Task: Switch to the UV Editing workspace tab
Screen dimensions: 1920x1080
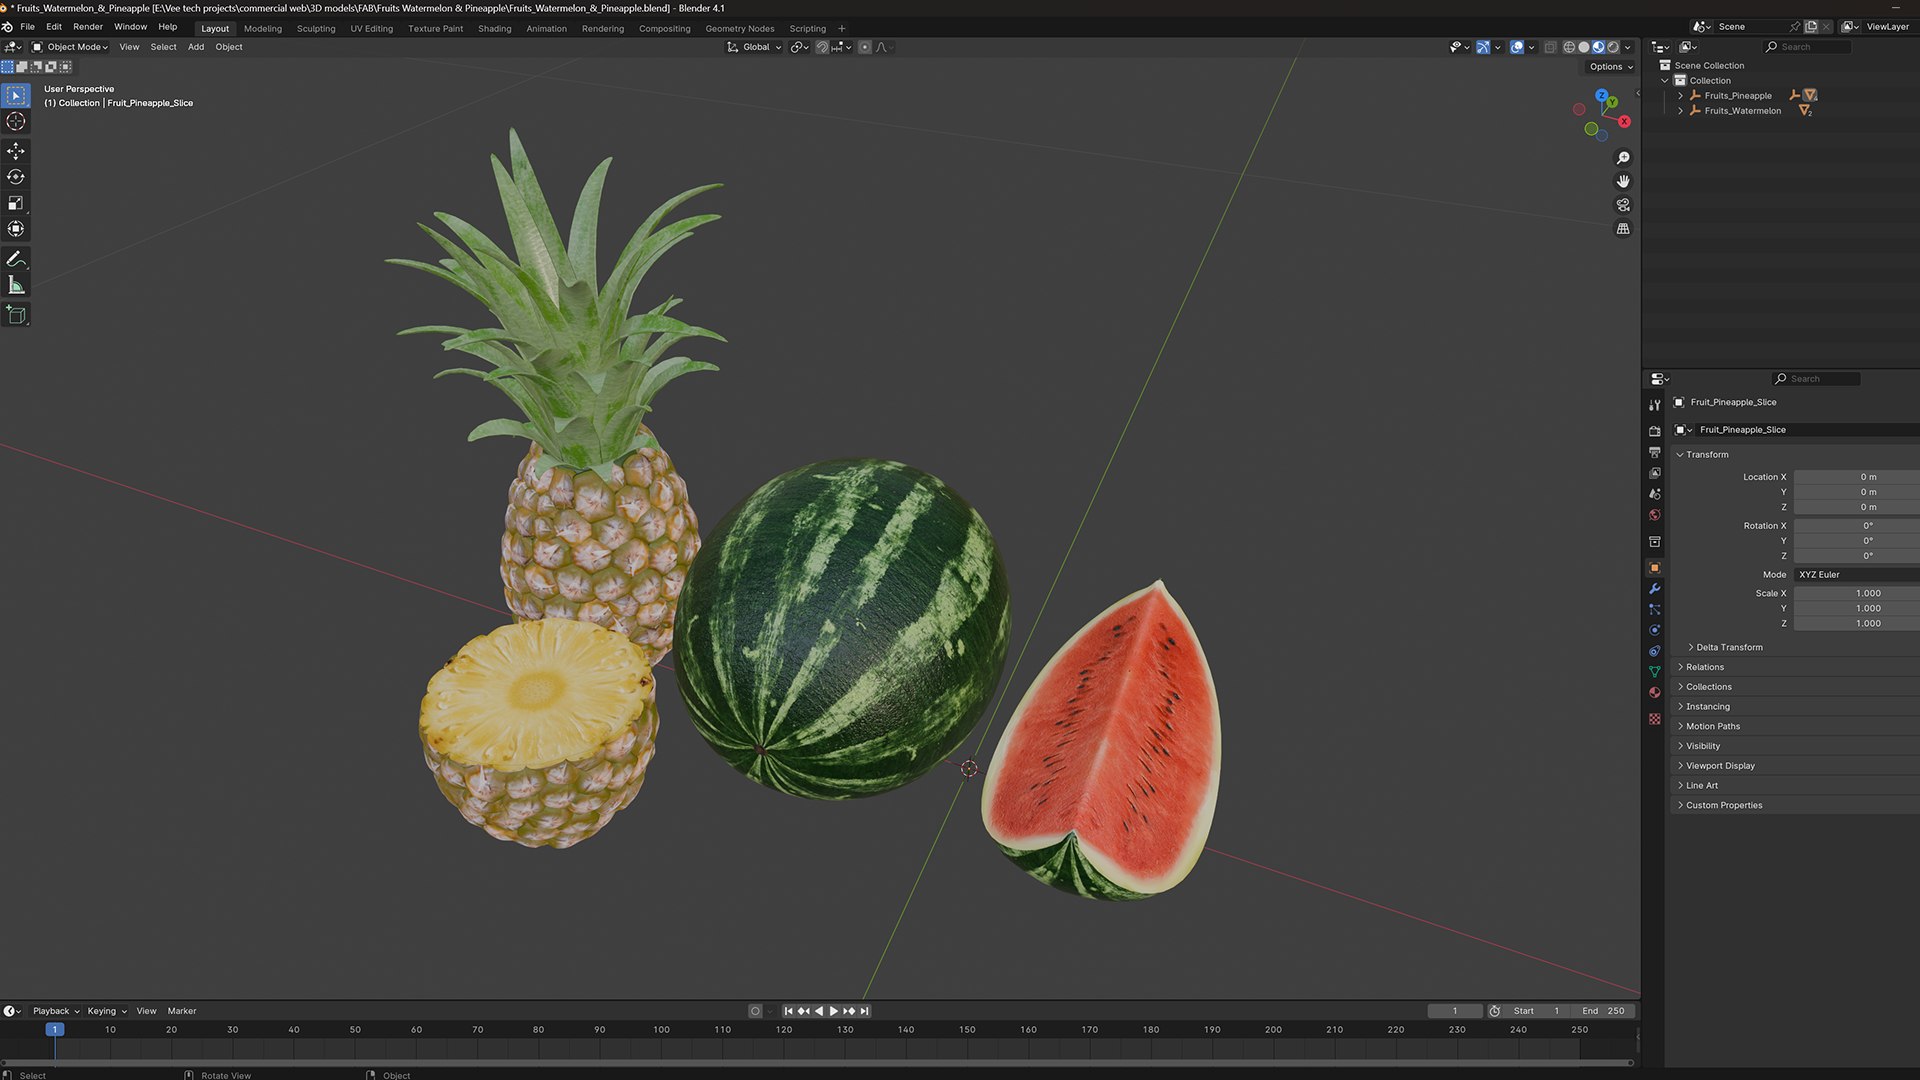Action: [x=372, y=29]
